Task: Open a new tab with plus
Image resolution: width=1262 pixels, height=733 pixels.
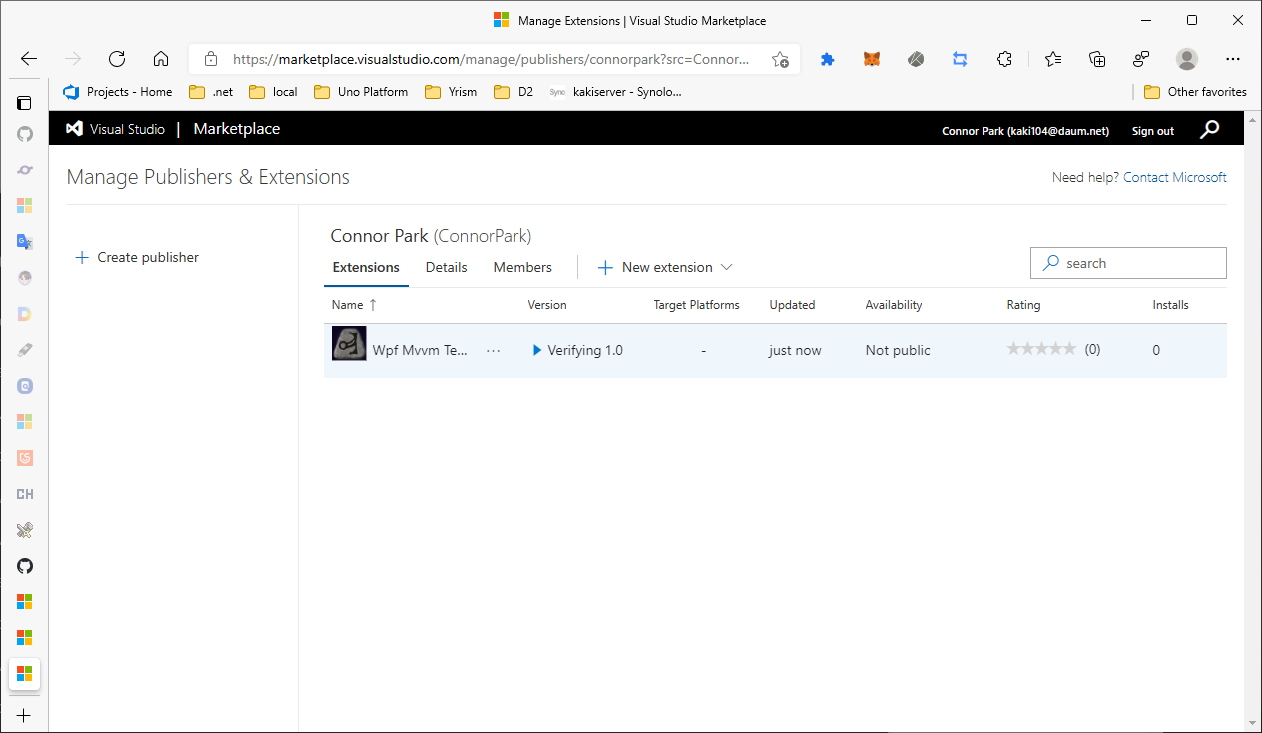Action: pos(25,715)
